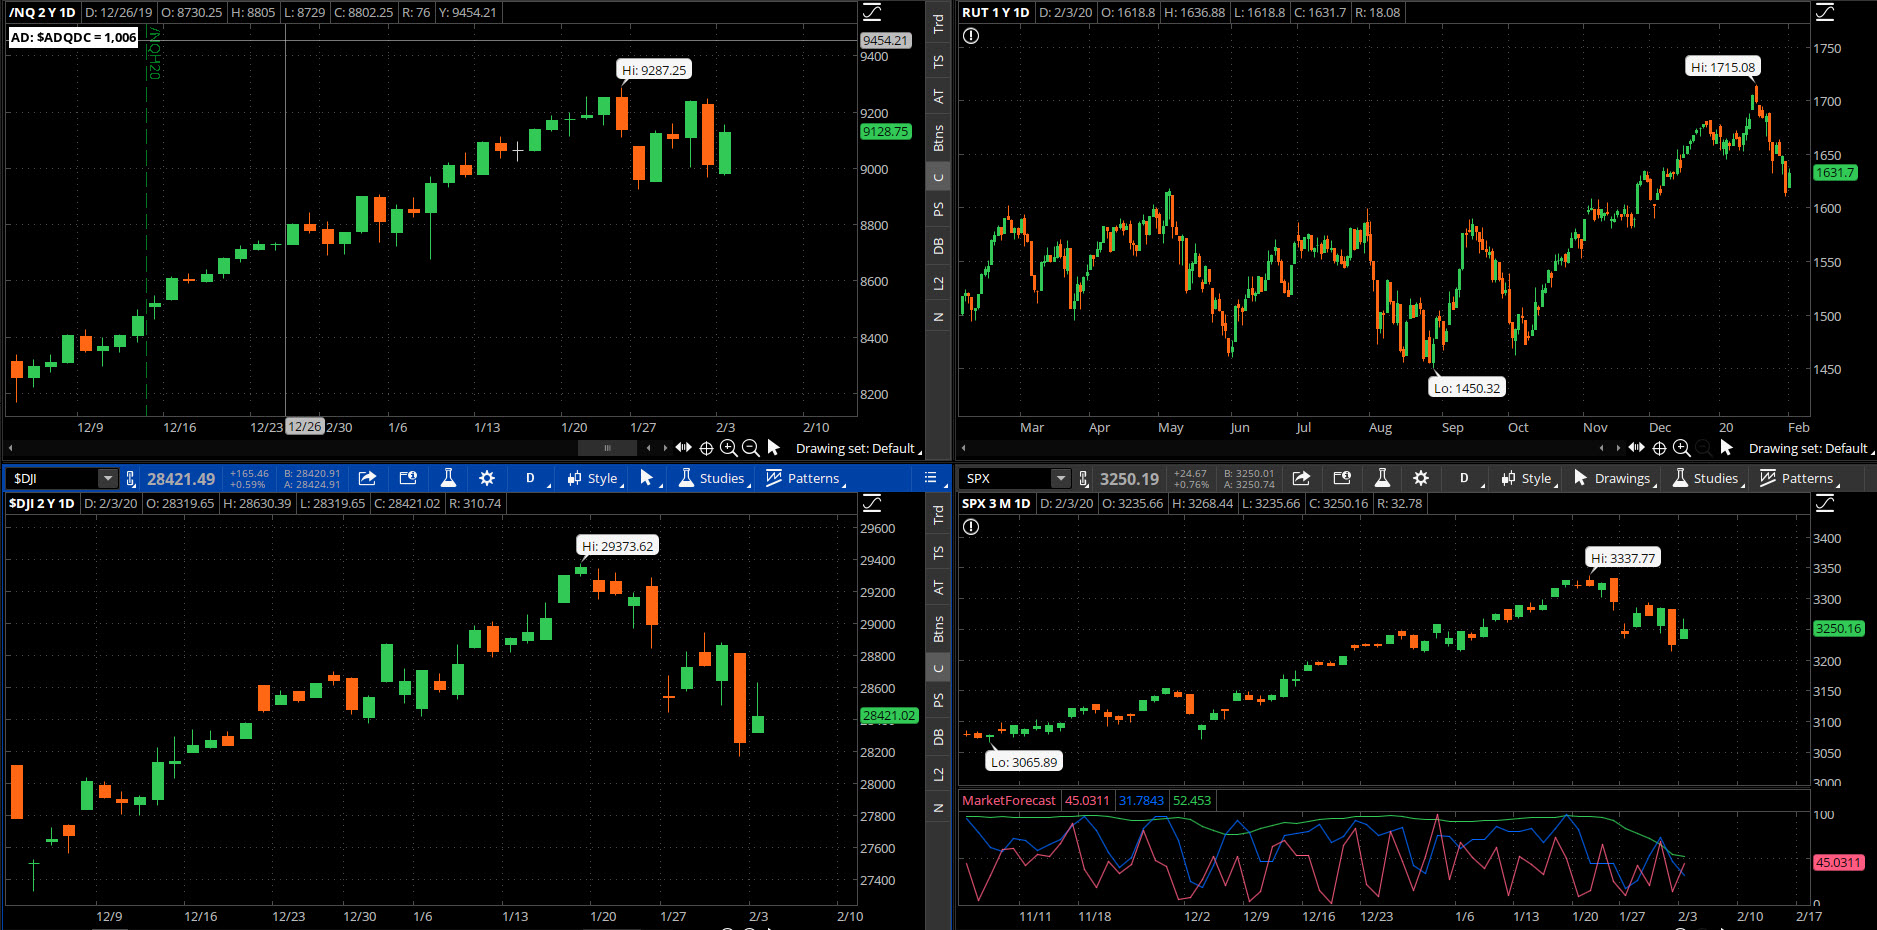
Task: Click share icon in SPX chart toolbar
Action: tap(1301, 478)
